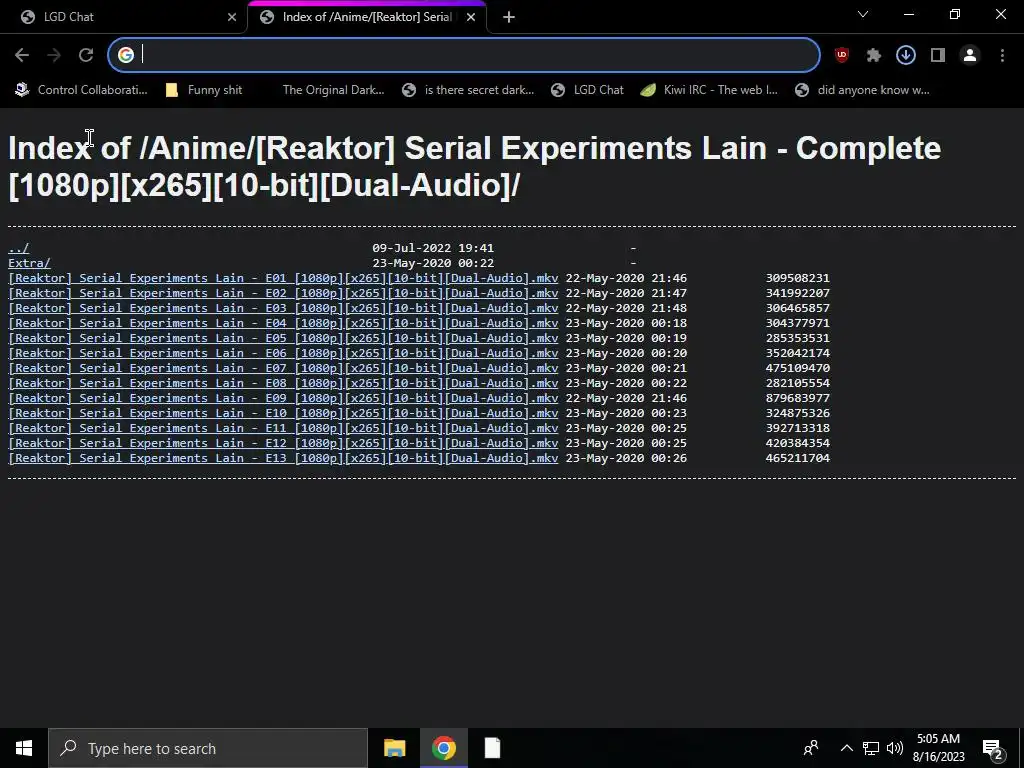This screenshot has height=768, width=1024.
Task: Open the 'is there secret dark...' bookmark
Action: pos(468,90)
